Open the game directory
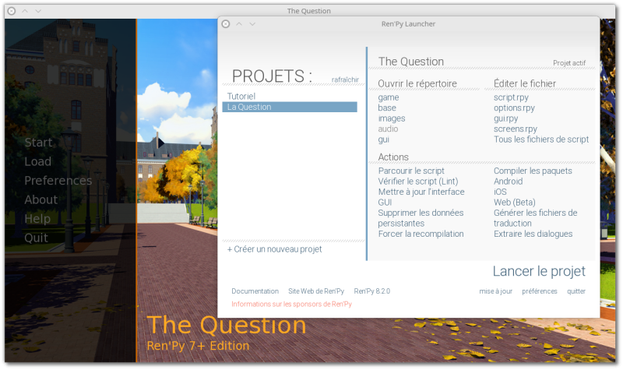The height and width of the screenshot is (370, 623). 388,98
